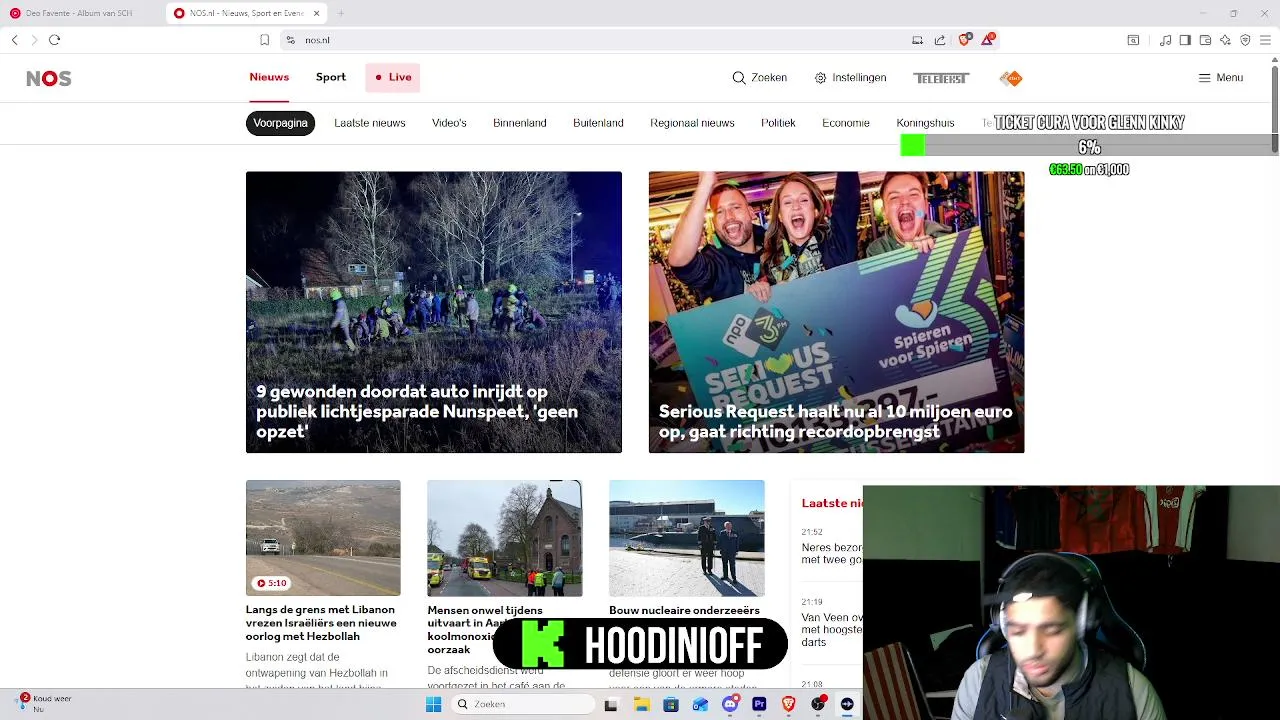Open the Video's category
Screen dimensions: 1280x720
[449, 123]
